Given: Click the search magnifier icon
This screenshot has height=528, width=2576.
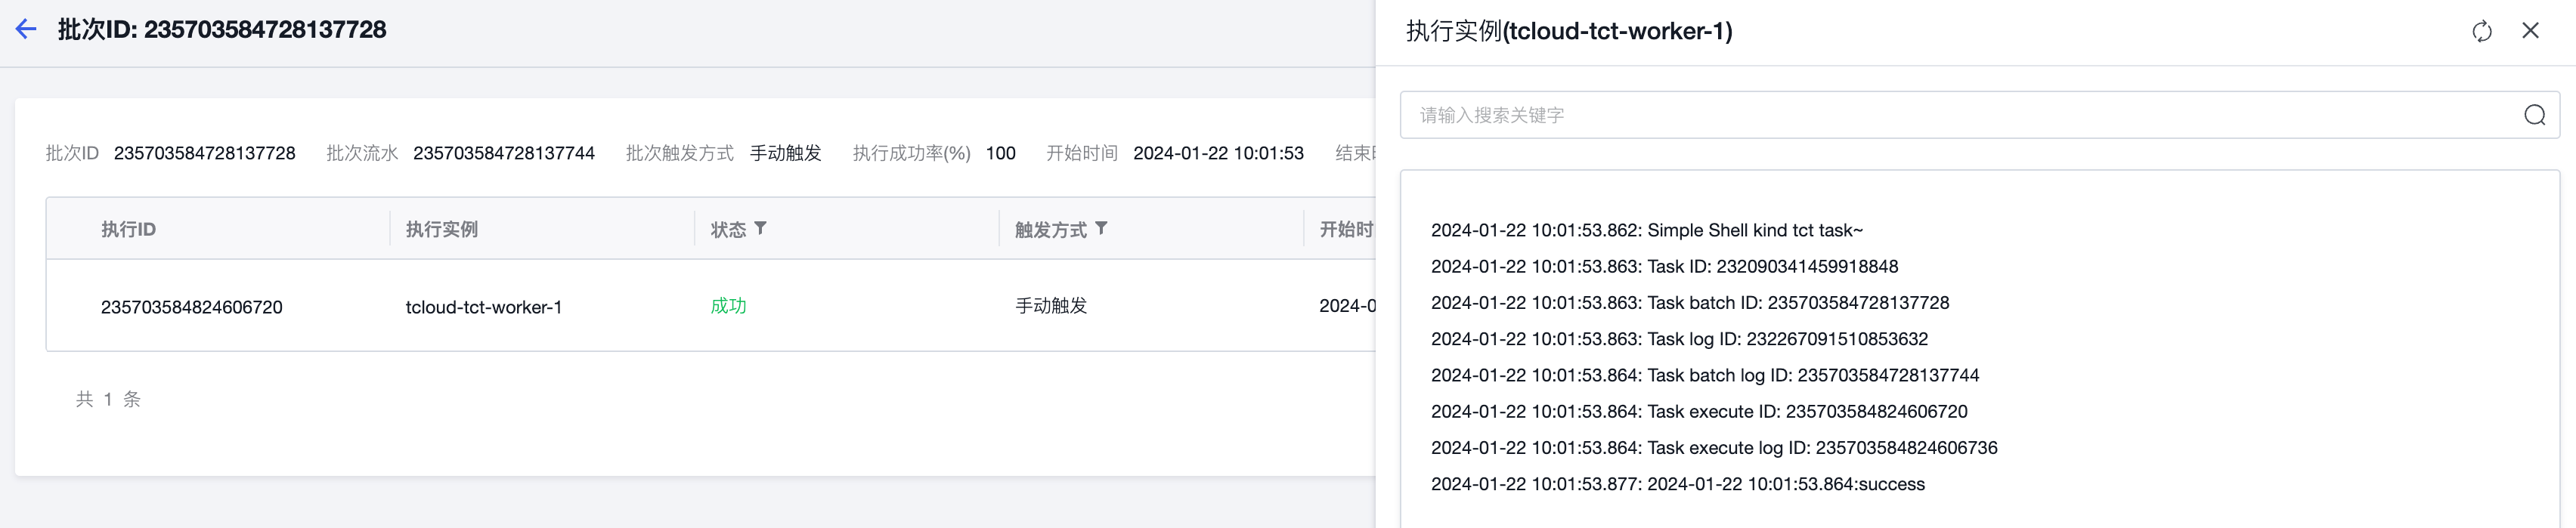Looking at the screenshot, I should click(2534, 115).
